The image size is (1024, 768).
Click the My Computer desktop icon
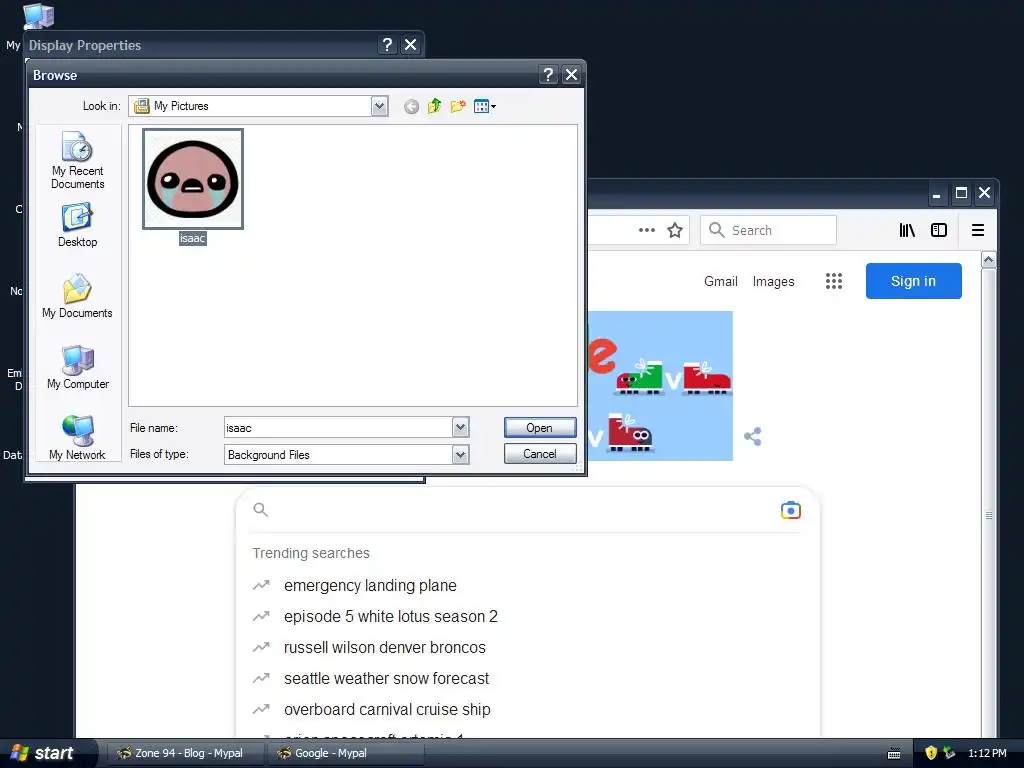(x=38, y=15)
